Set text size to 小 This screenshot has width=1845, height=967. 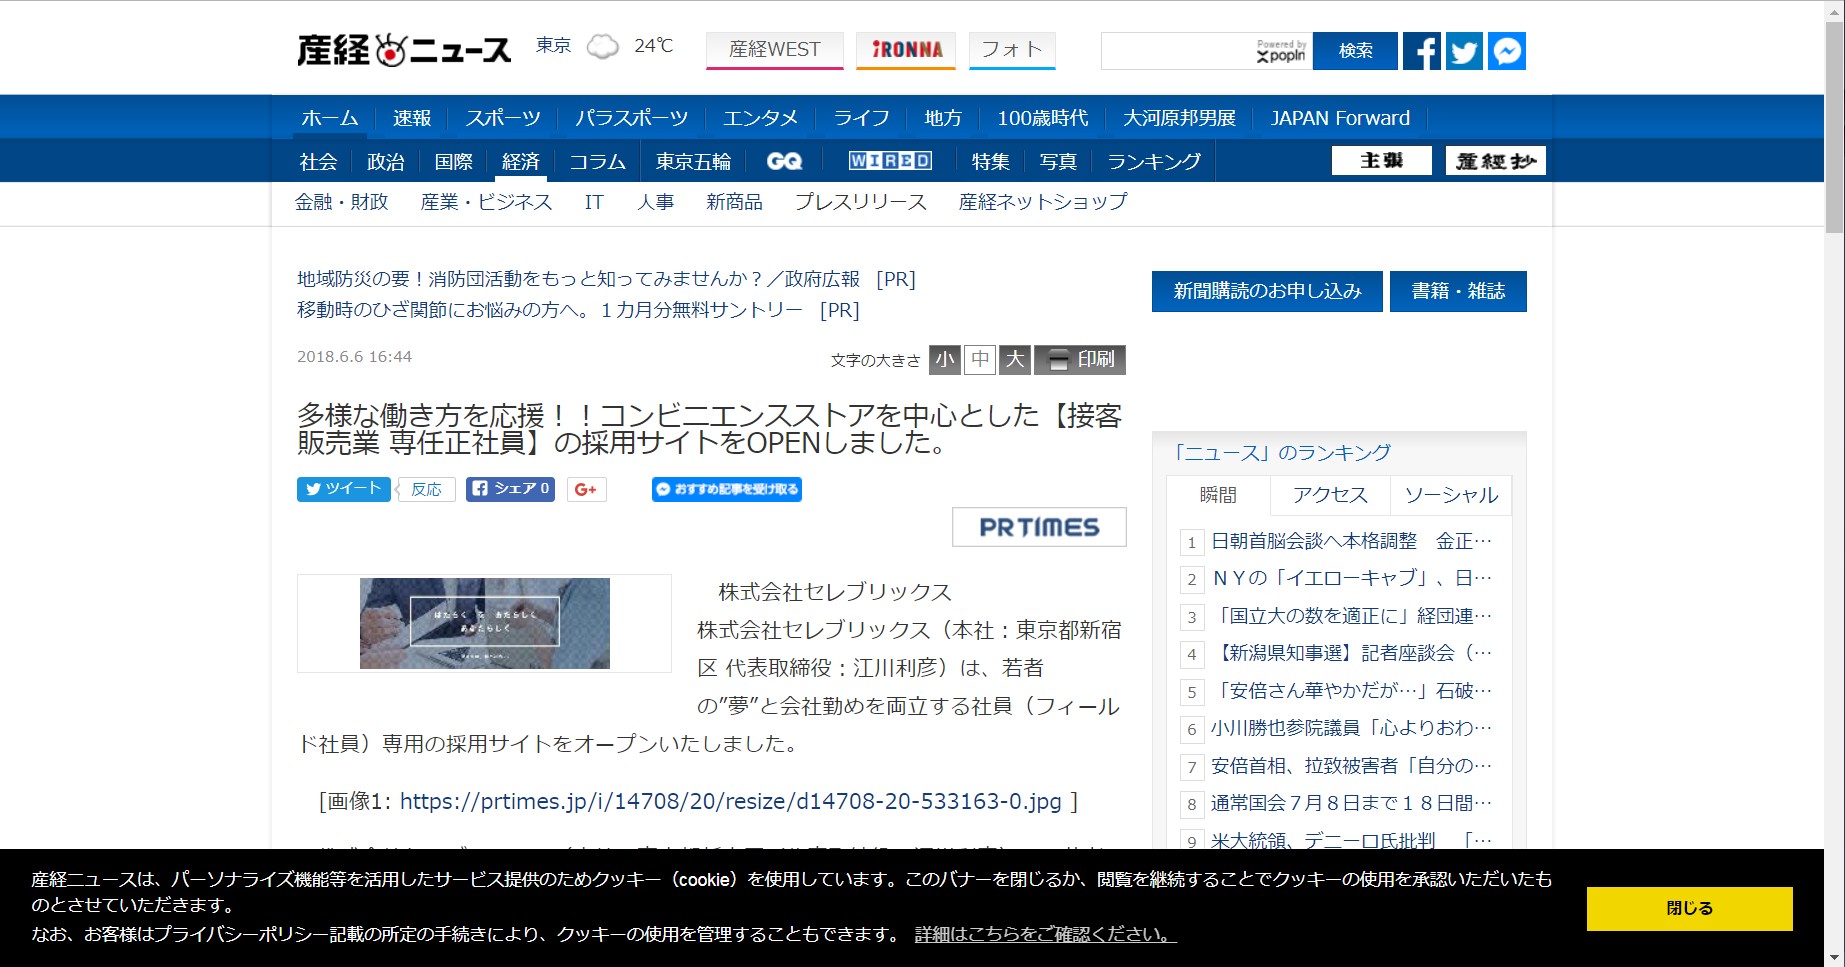(x=944, y=360)
